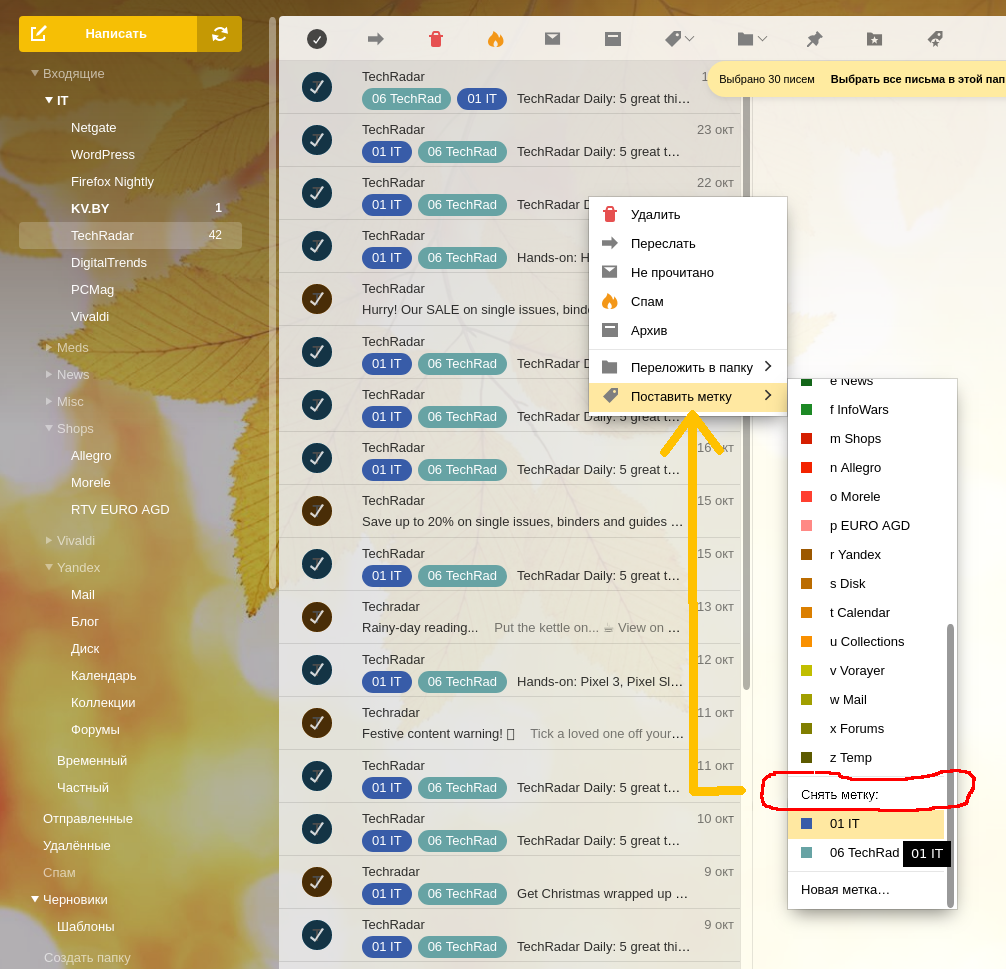Open the Календарь folder under Yandex

coord(103,676)
